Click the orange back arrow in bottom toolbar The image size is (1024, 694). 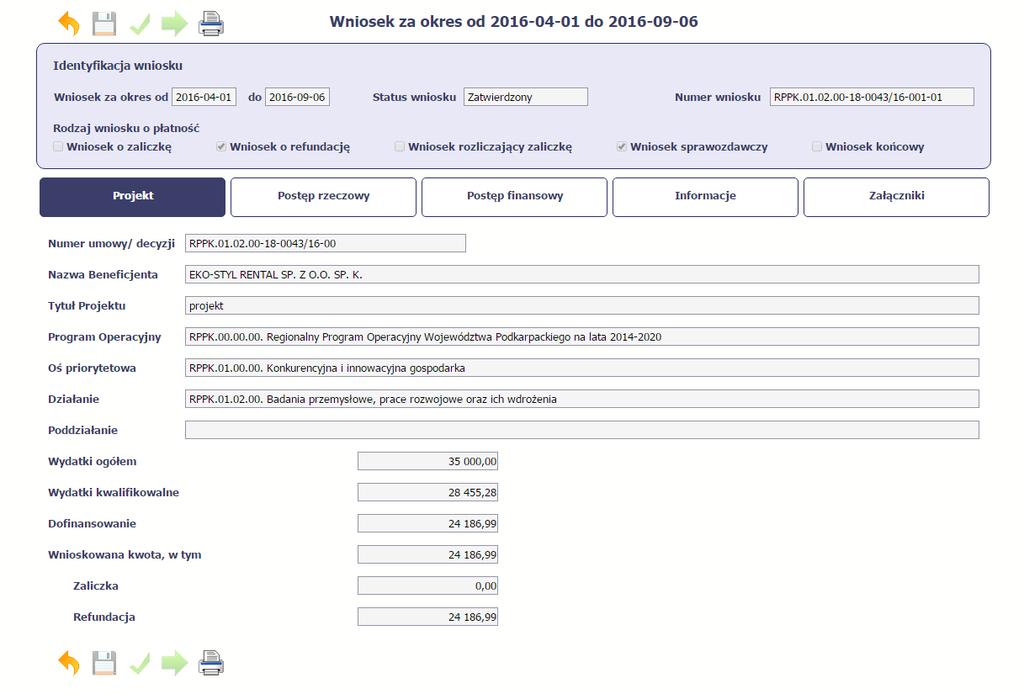tap(69, 663)
